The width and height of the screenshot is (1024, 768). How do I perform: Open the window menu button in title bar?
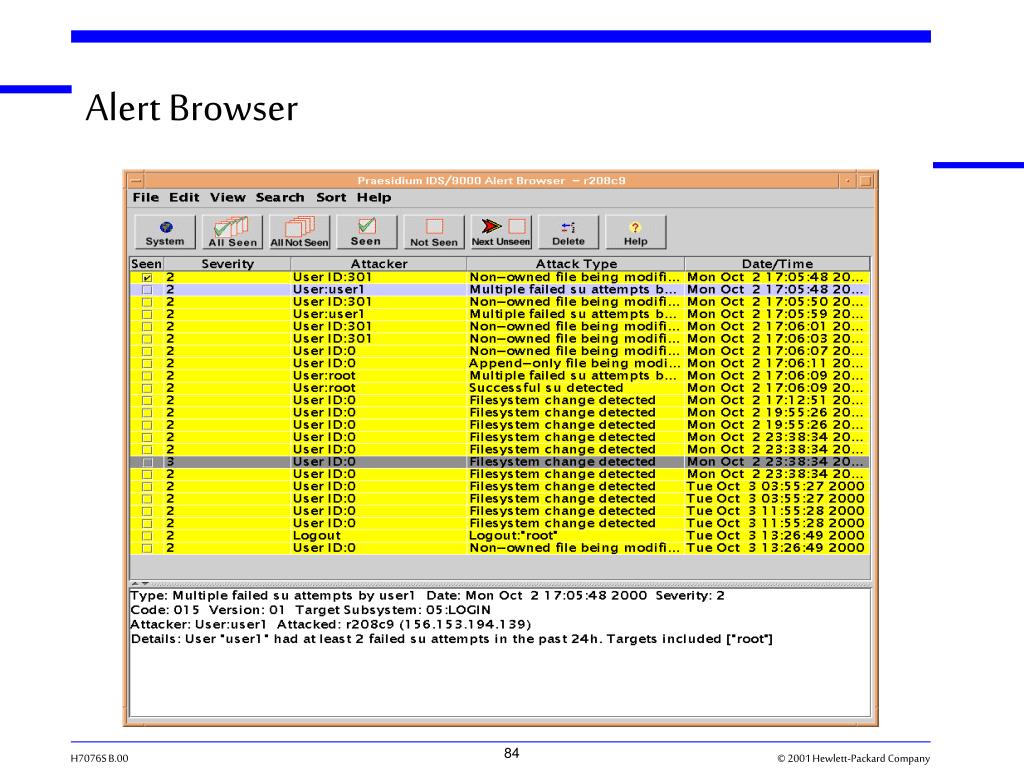[x=136, y=180]
